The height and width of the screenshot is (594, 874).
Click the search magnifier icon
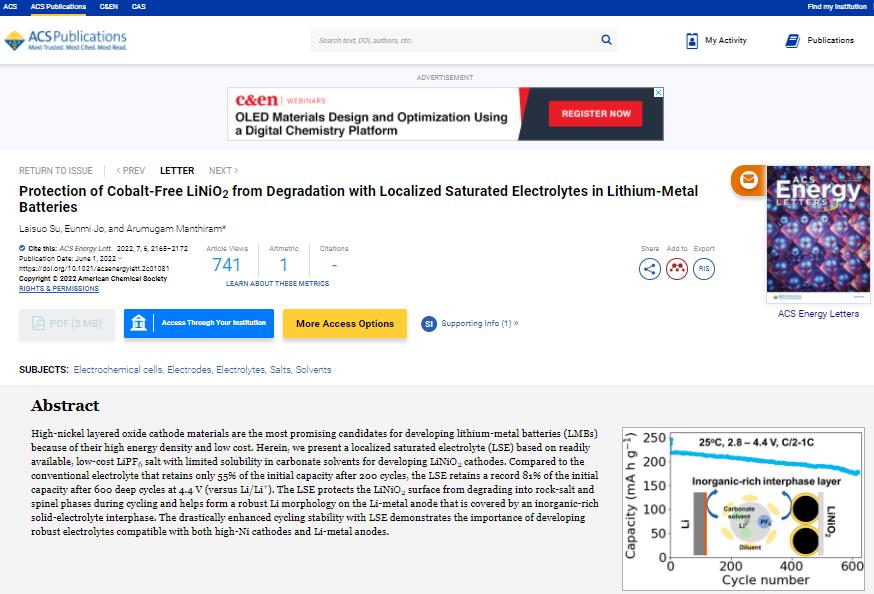tap(606, 40)
